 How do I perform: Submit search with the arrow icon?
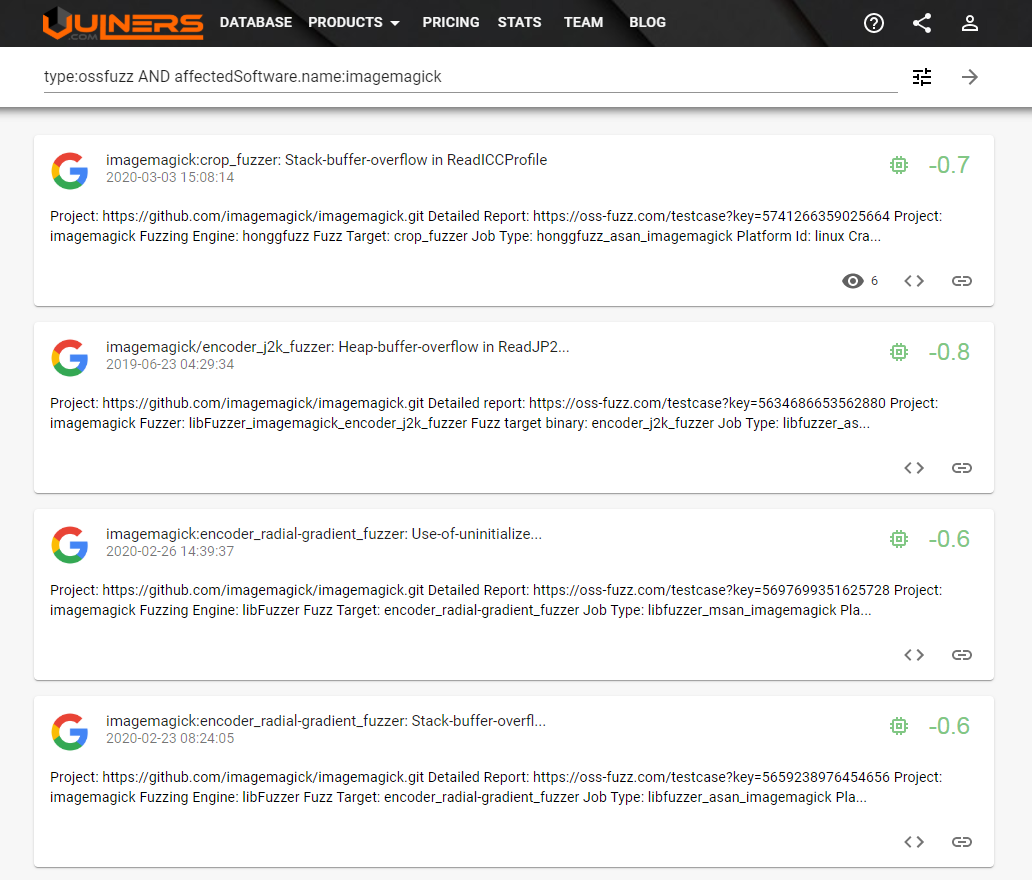(x=969, y=77)
